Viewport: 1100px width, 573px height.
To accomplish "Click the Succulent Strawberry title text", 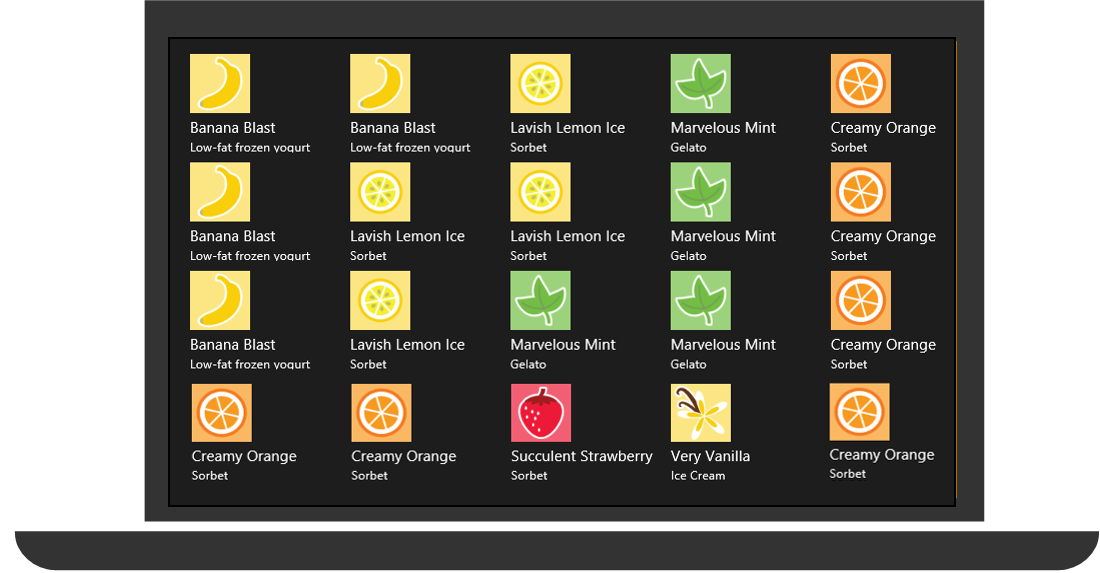I will click(x=581, y=456).
